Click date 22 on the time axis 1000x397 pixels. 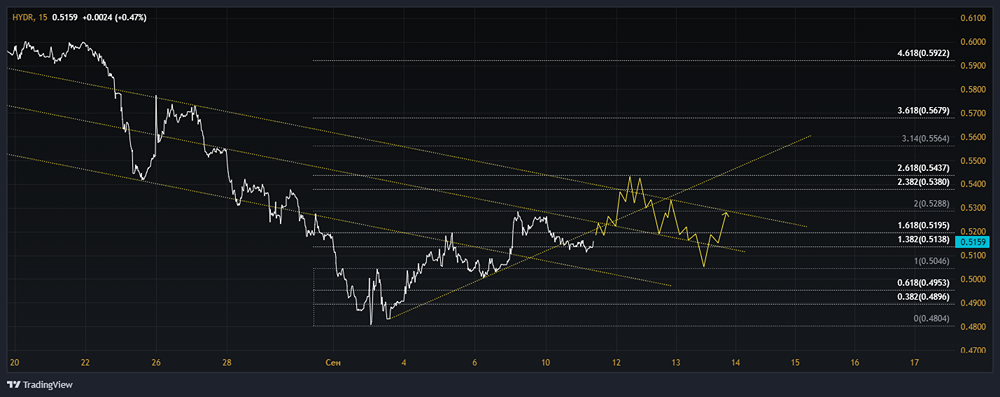click(x=85, y=363)
